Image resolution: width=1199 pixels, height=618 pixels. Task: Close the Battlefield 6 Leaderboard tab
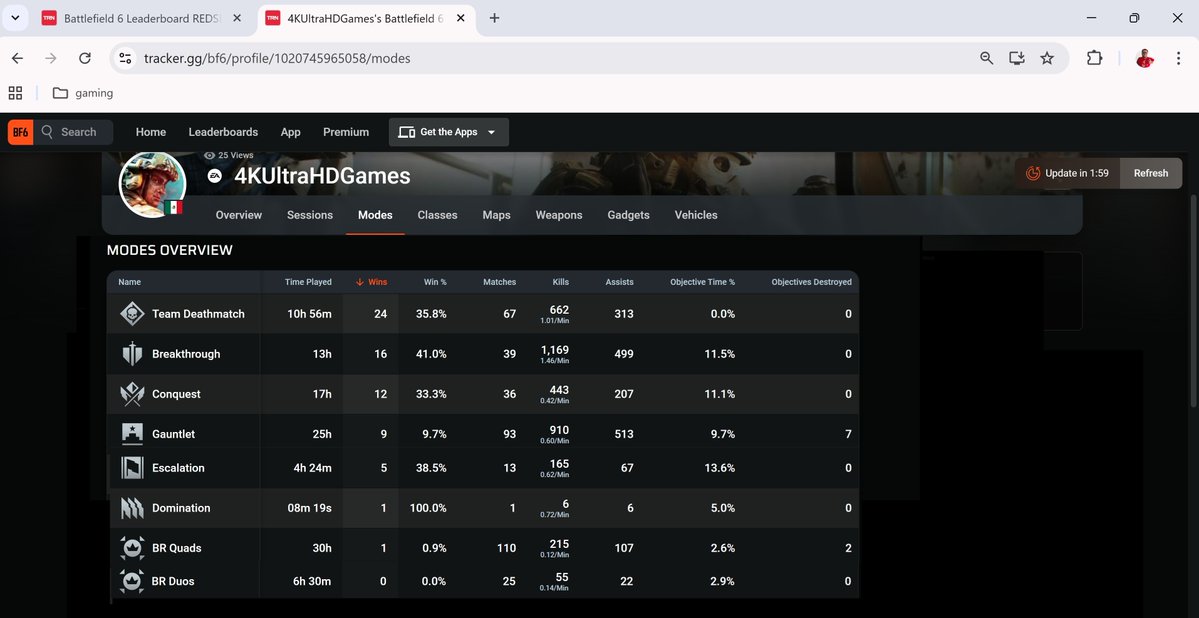(x=236, y=18)
